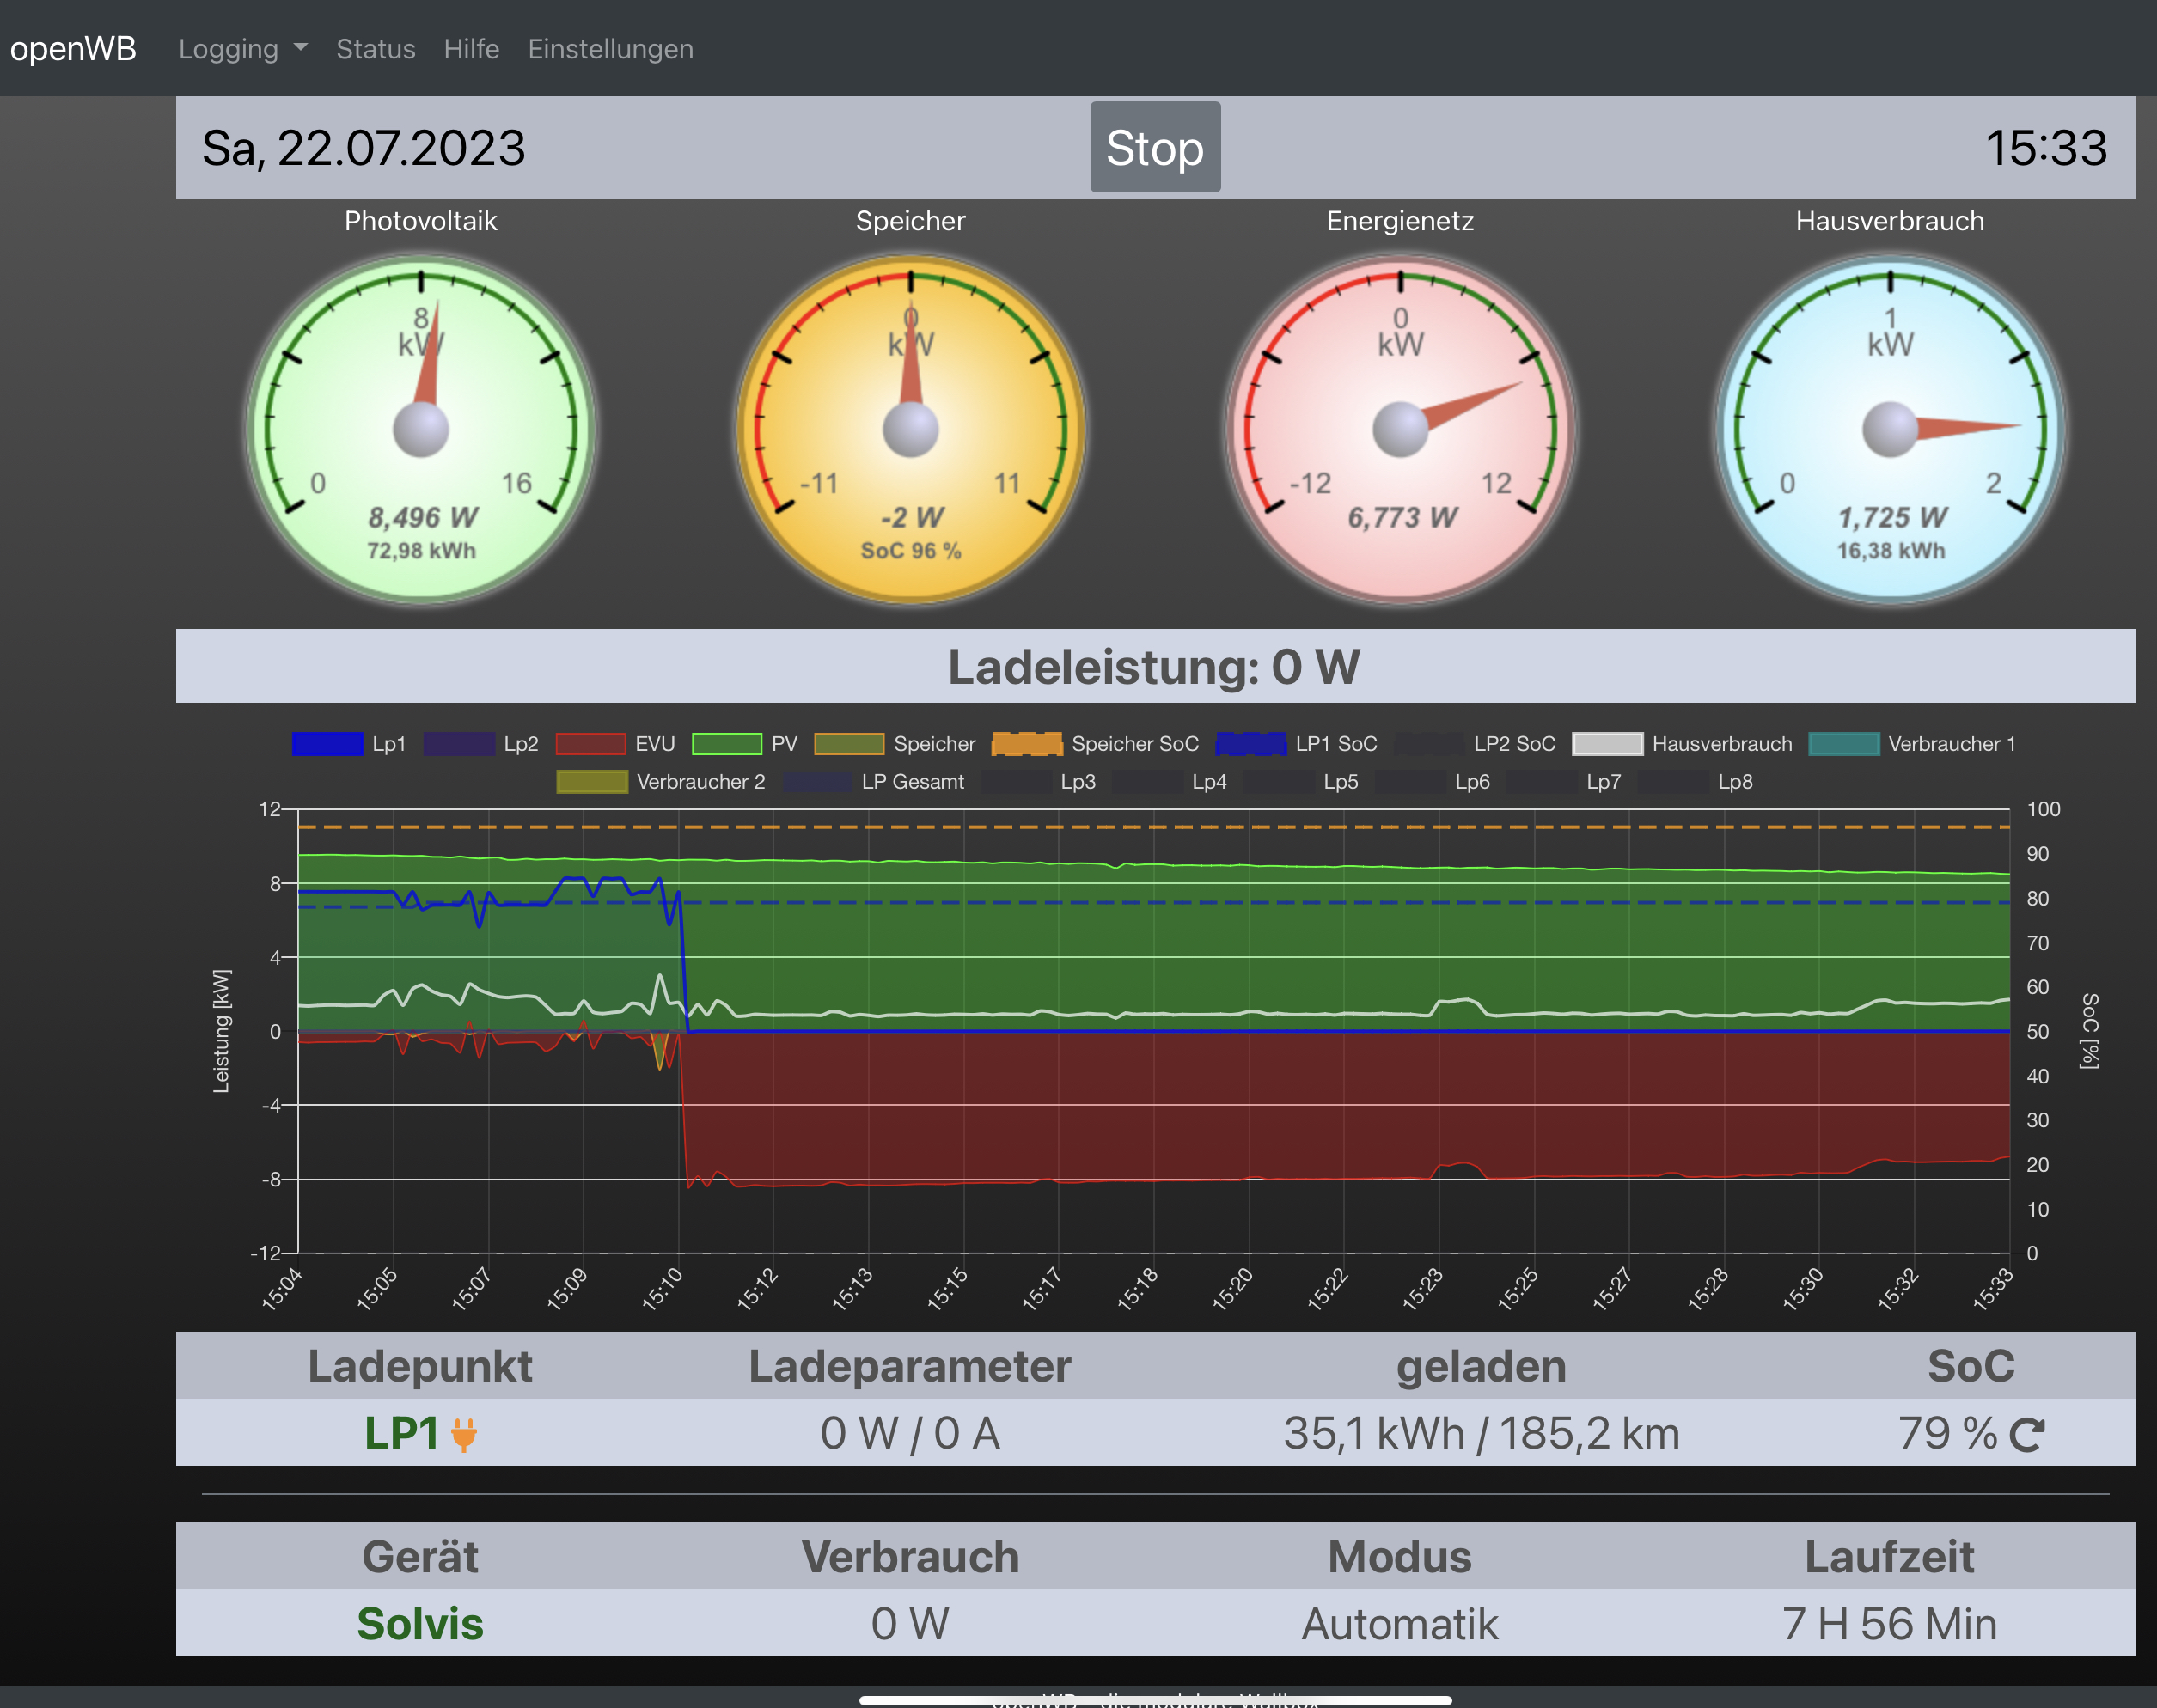Viewport: 2157px width, 1708px height.
Task: Click the Energienetz grid gauge dial
Action: tap(1400, 430)
